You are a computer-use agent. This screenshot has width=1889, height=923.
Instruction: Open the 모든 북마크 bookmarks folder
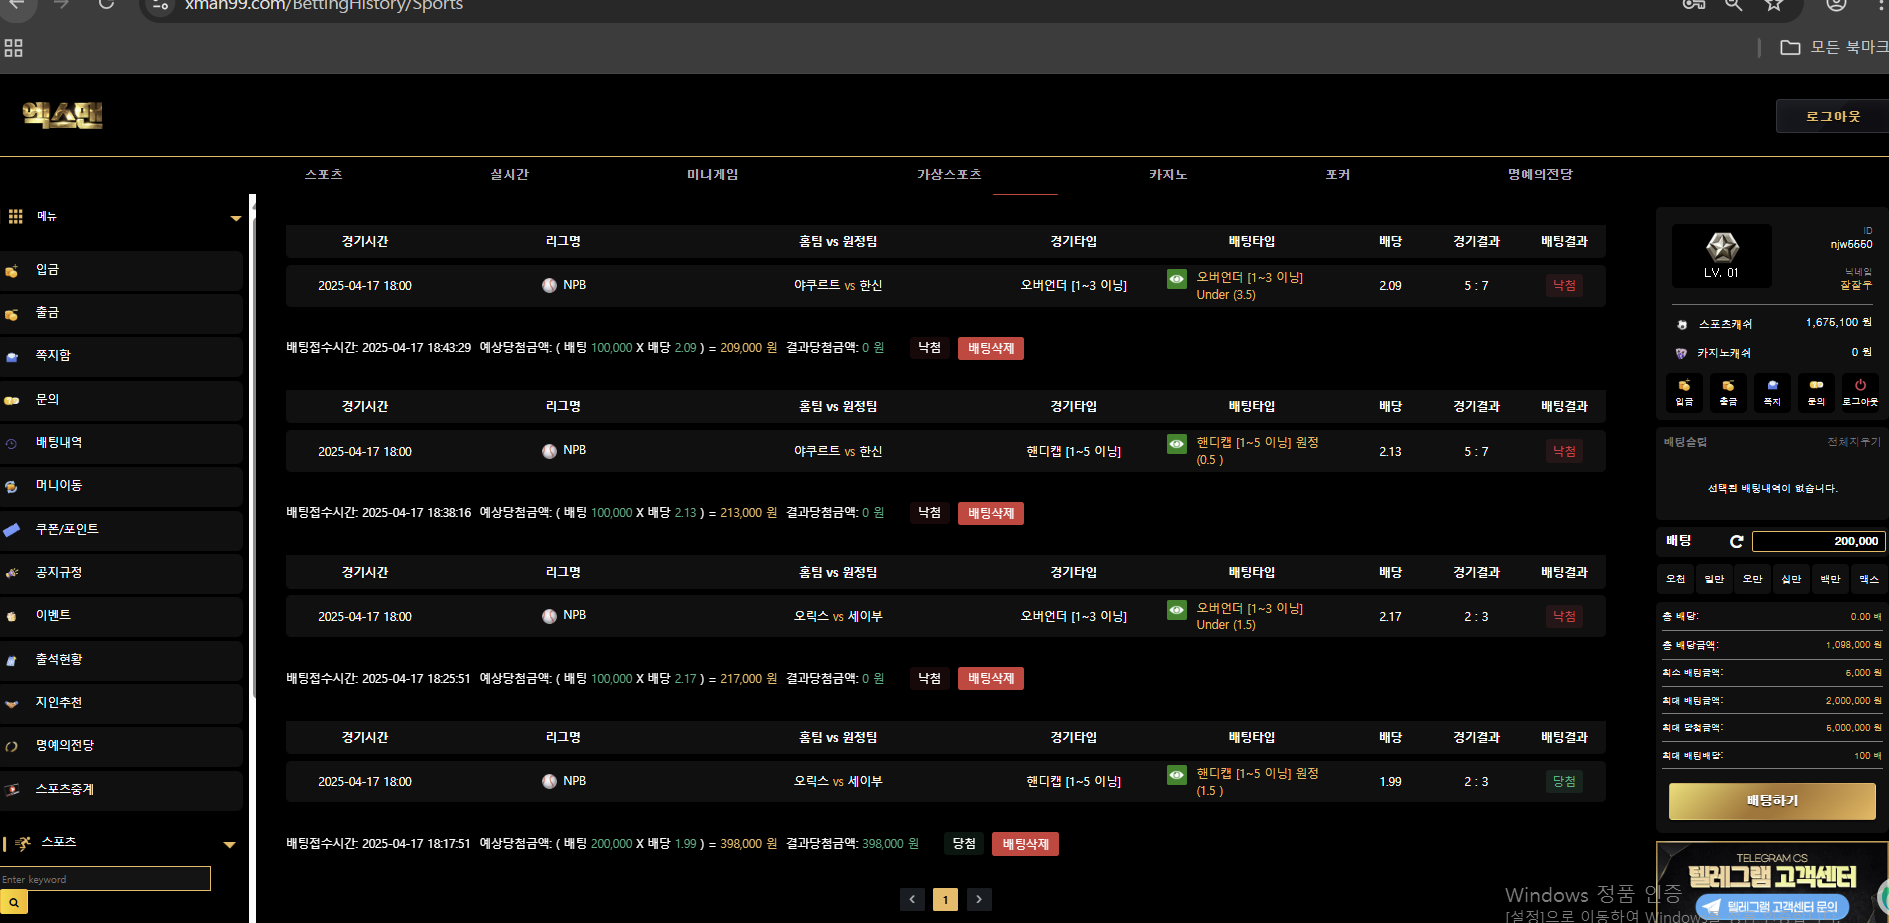click(1834, 47)
